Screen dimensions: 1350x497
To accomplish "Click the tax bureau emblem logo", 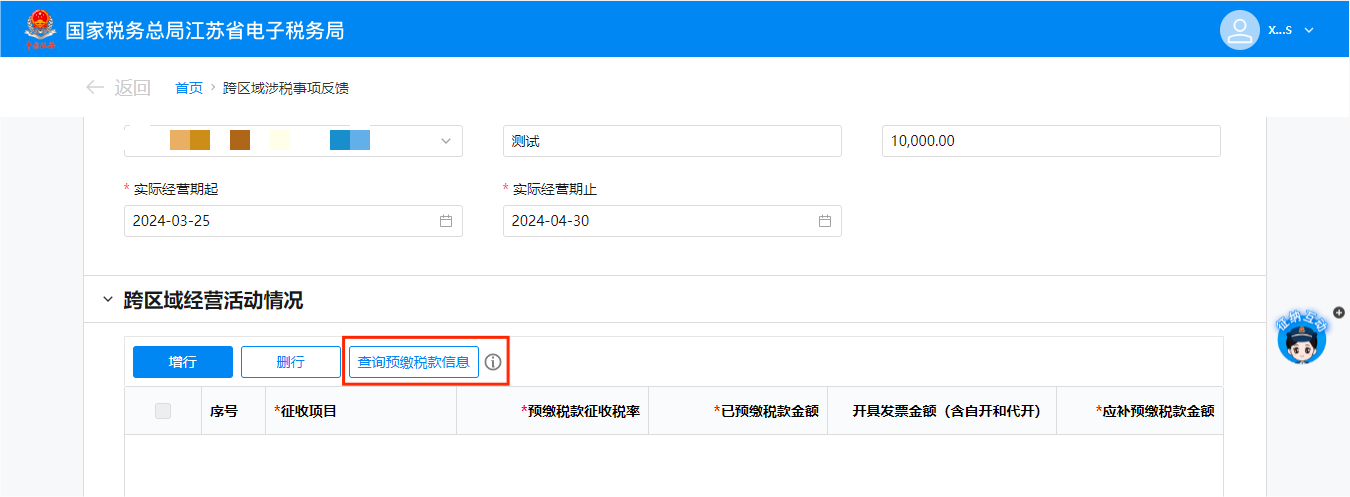I will pos(40,29).
